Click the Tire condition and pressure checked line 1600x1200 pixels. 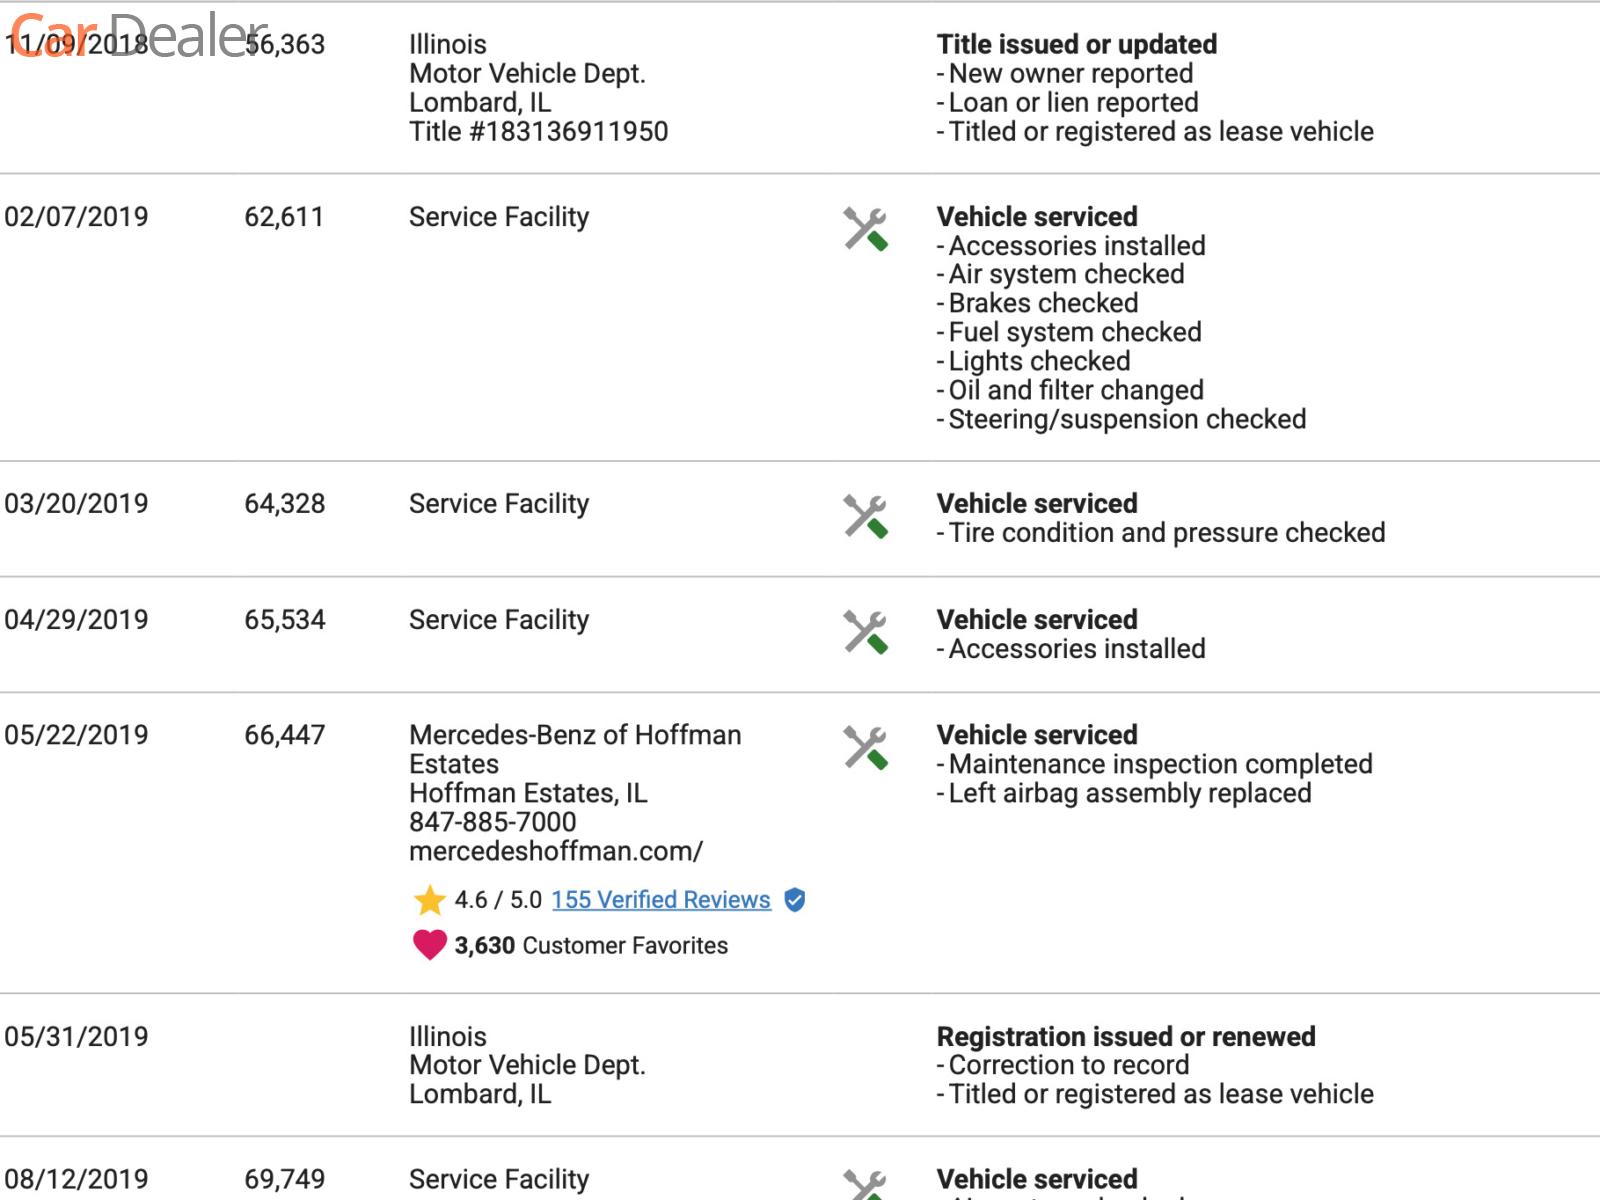[1166, 532]
